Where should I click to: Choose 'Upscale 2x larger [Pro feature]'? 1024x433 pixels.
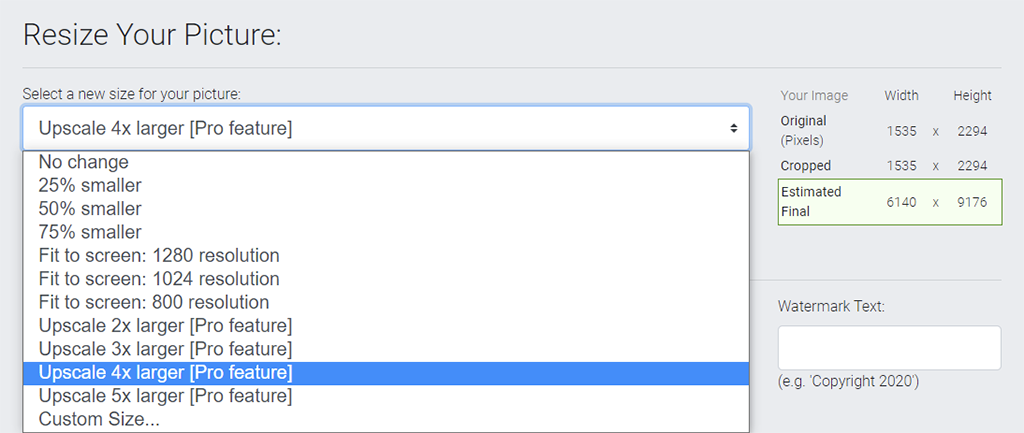tap(385, 325)
